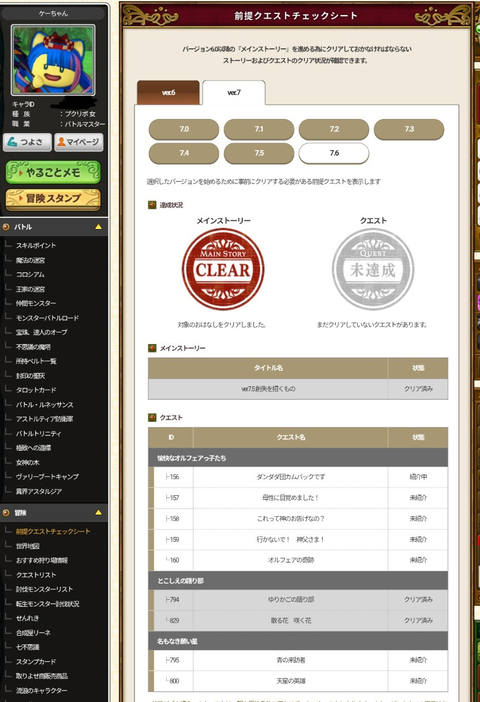Click the icon beside メインストーリー table heading
The image size is (480, 702).
(152, 348)
